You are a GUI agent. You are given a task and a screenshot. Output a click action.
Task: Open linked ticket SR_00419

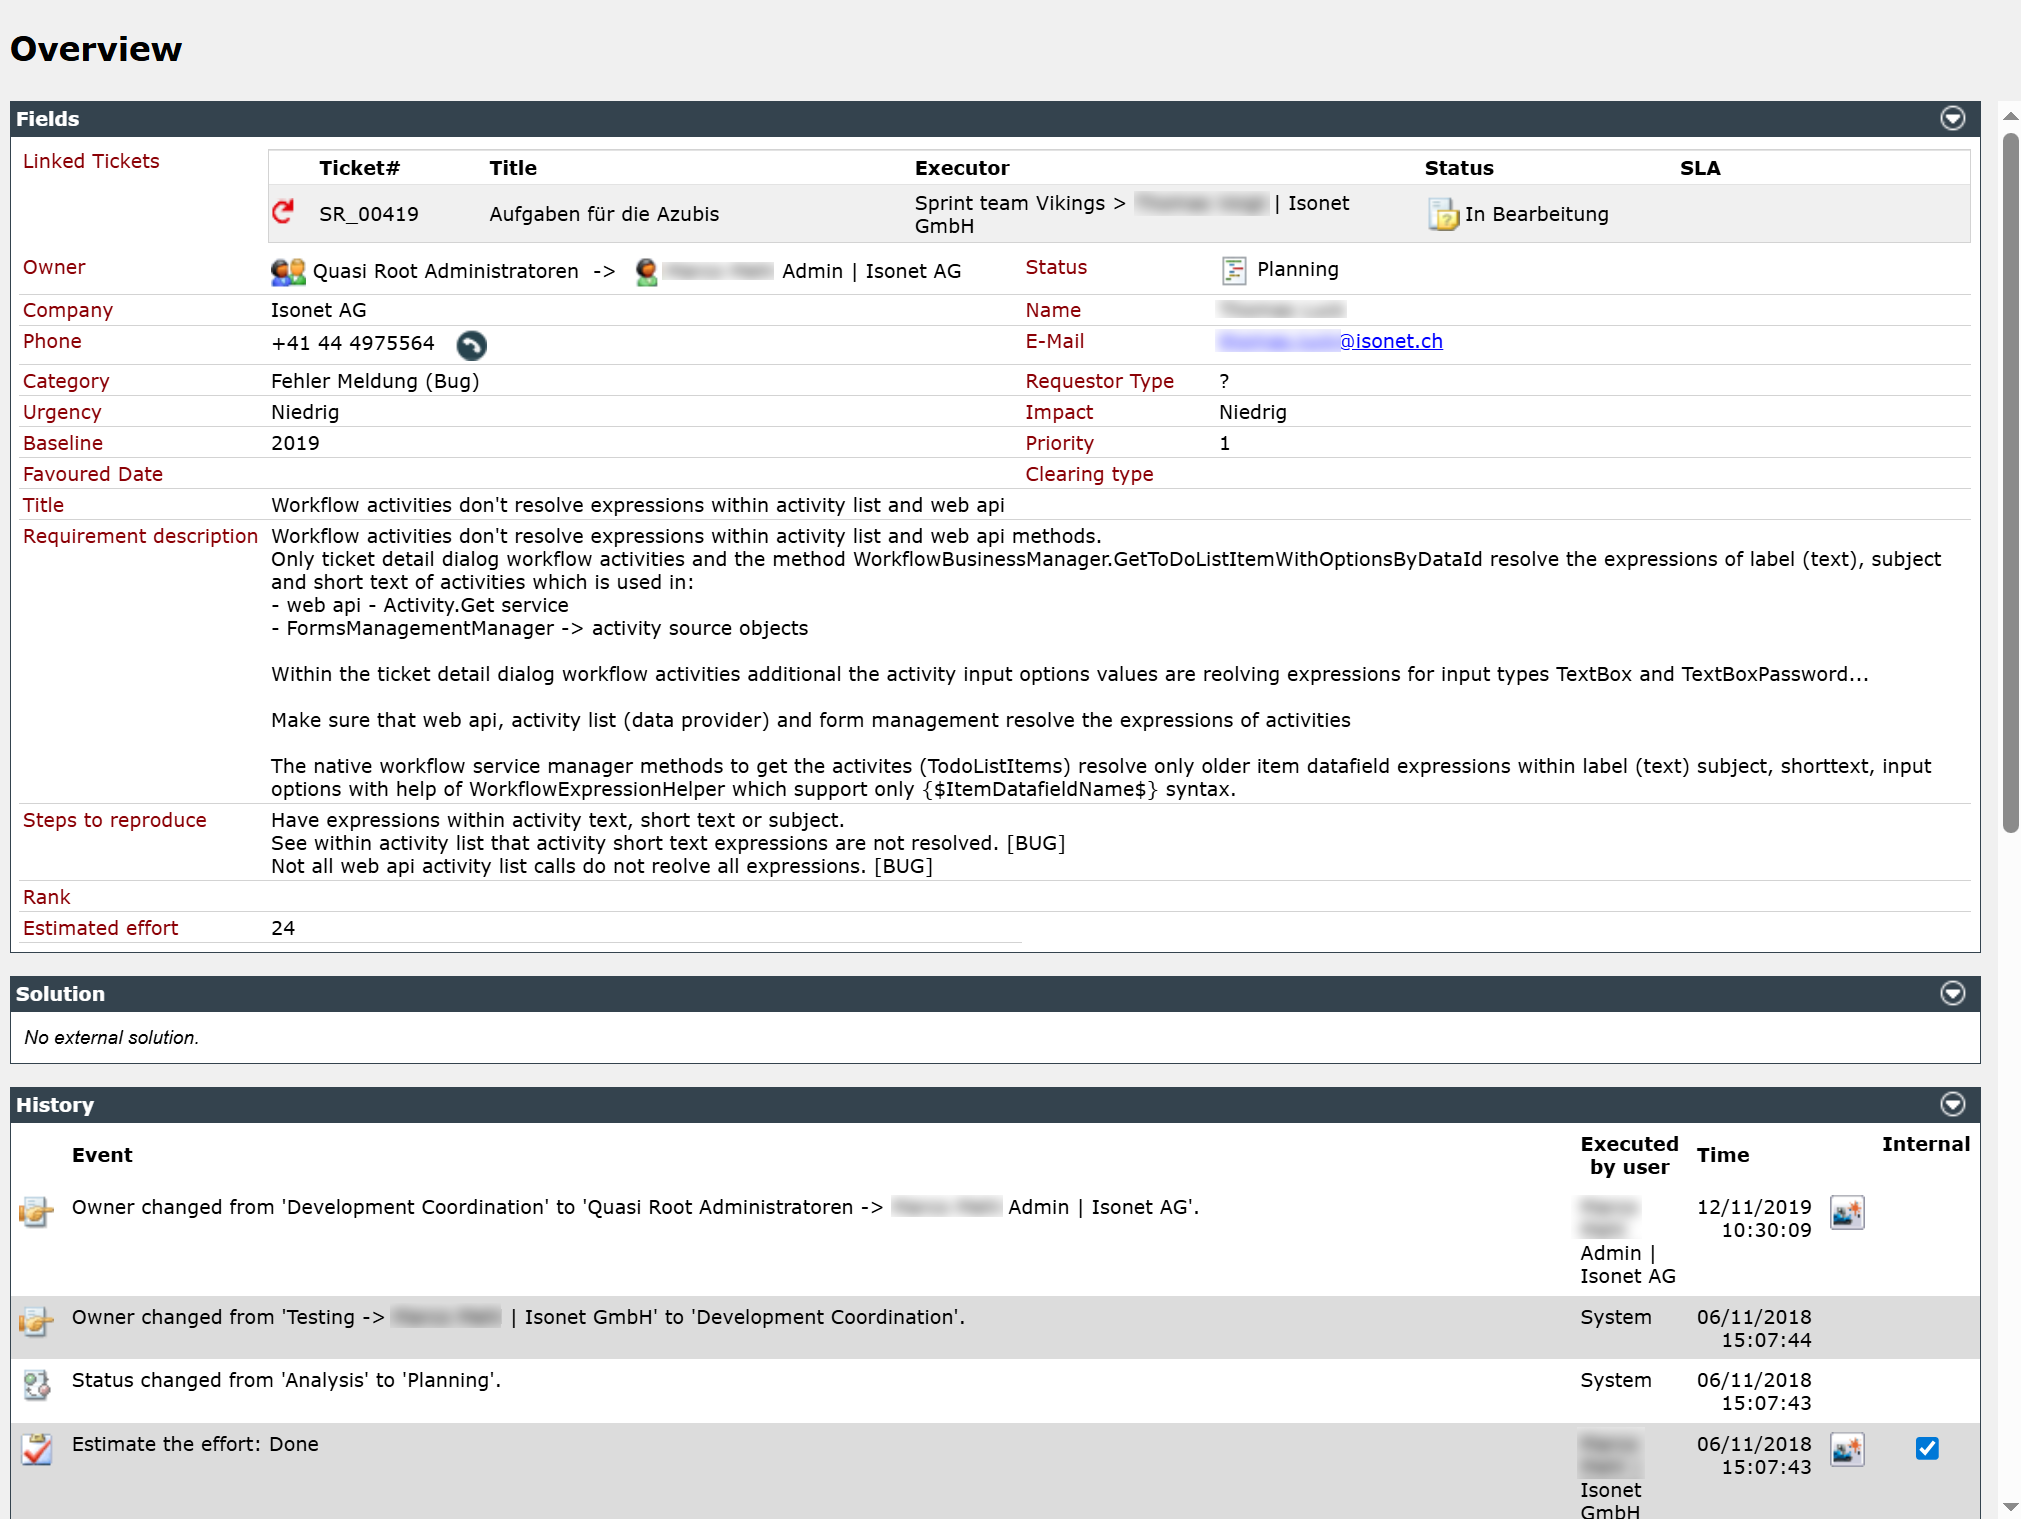(x=369, y=214)
